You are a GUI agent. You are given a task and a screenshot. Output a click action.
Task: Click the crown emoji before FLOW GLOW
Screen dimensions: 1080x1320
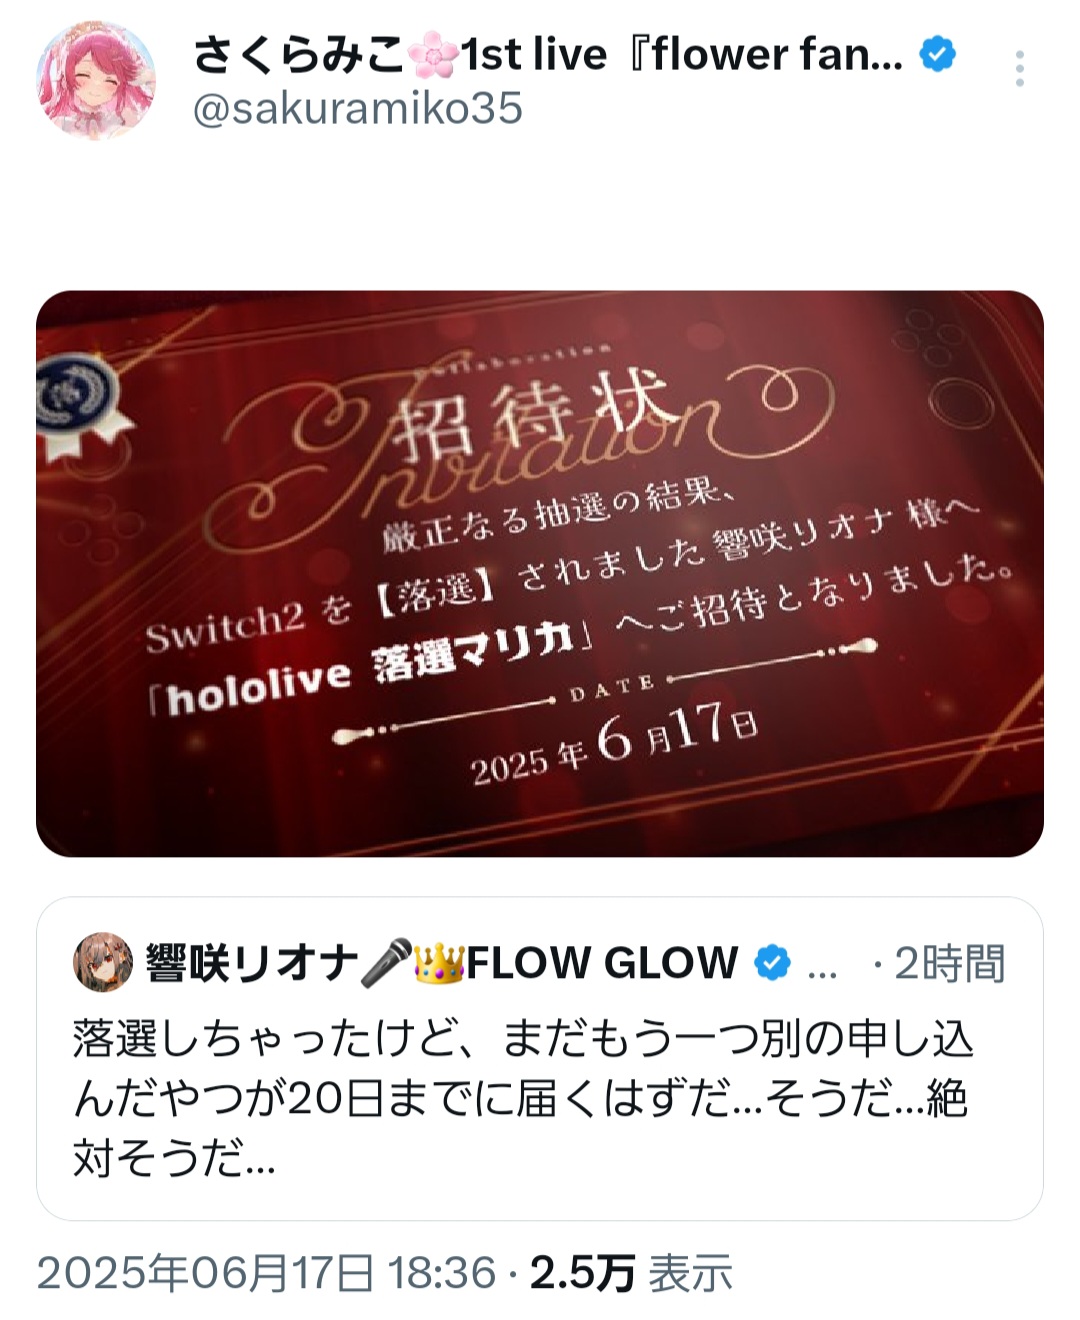pyautogui.click(x=440, y=963)
